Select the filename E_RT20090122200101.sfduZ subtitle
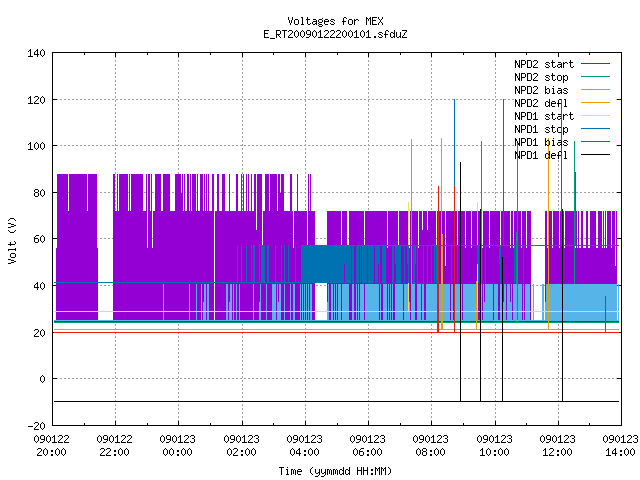 click(335, 34)
